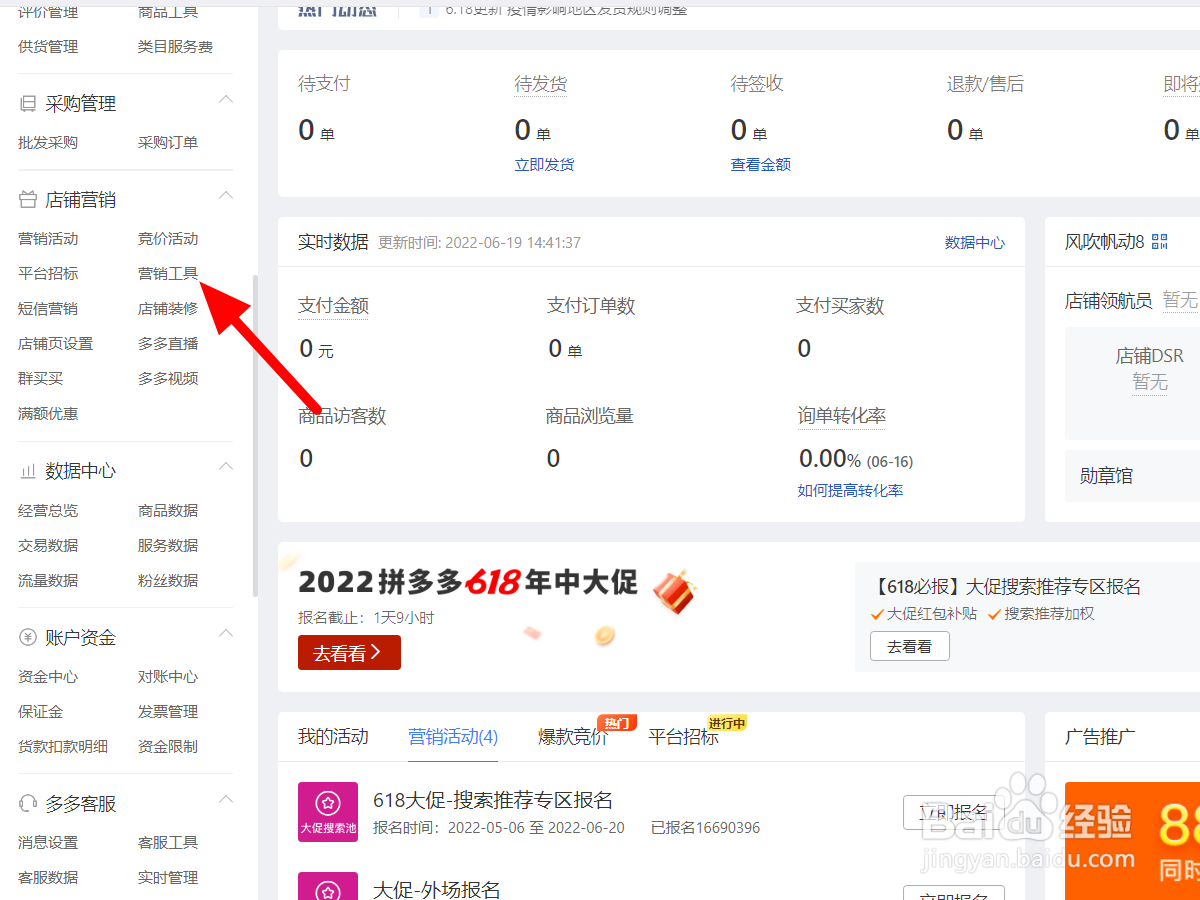Click 立即报名 for 618大促-搜索推荐专区报名
Viewport: 1200px width, 900px height.
(954, 812)
